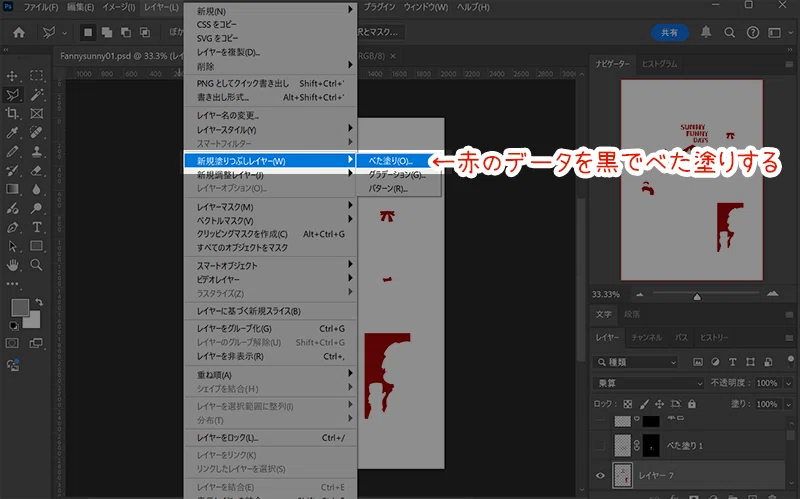
Task: Toggle artboard auto-nesting lock icon
Action: coord(676,404)
